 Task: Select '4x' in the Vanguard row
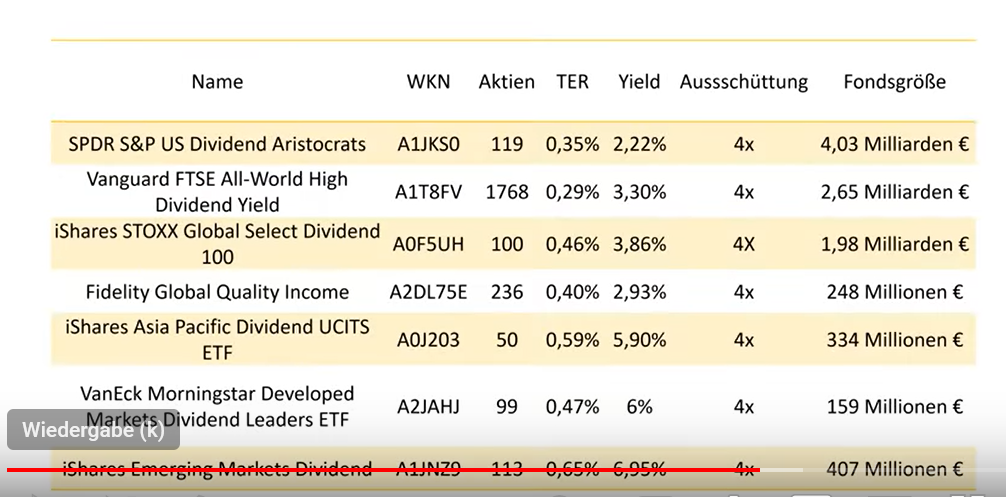coord(744,192)
